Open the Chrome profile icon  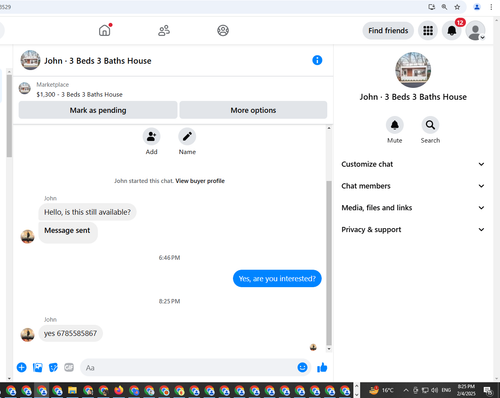coord(477,7)
